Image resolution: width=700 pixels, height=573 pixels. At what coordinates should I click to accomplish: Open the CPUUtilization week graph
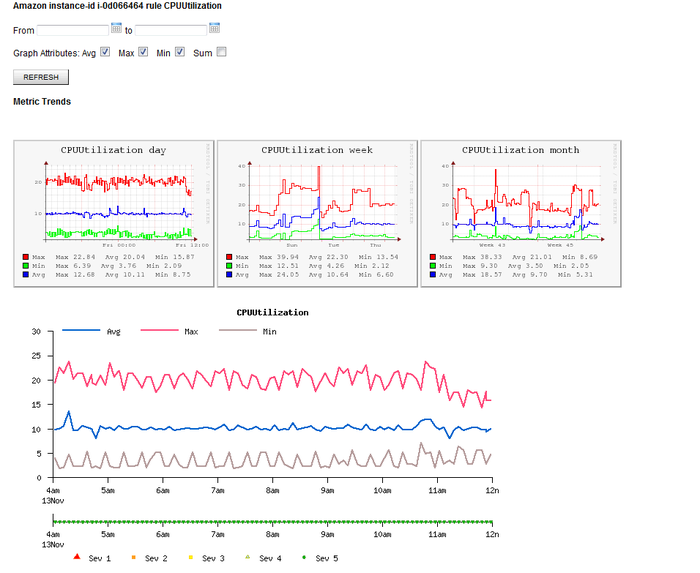point(317,214)
